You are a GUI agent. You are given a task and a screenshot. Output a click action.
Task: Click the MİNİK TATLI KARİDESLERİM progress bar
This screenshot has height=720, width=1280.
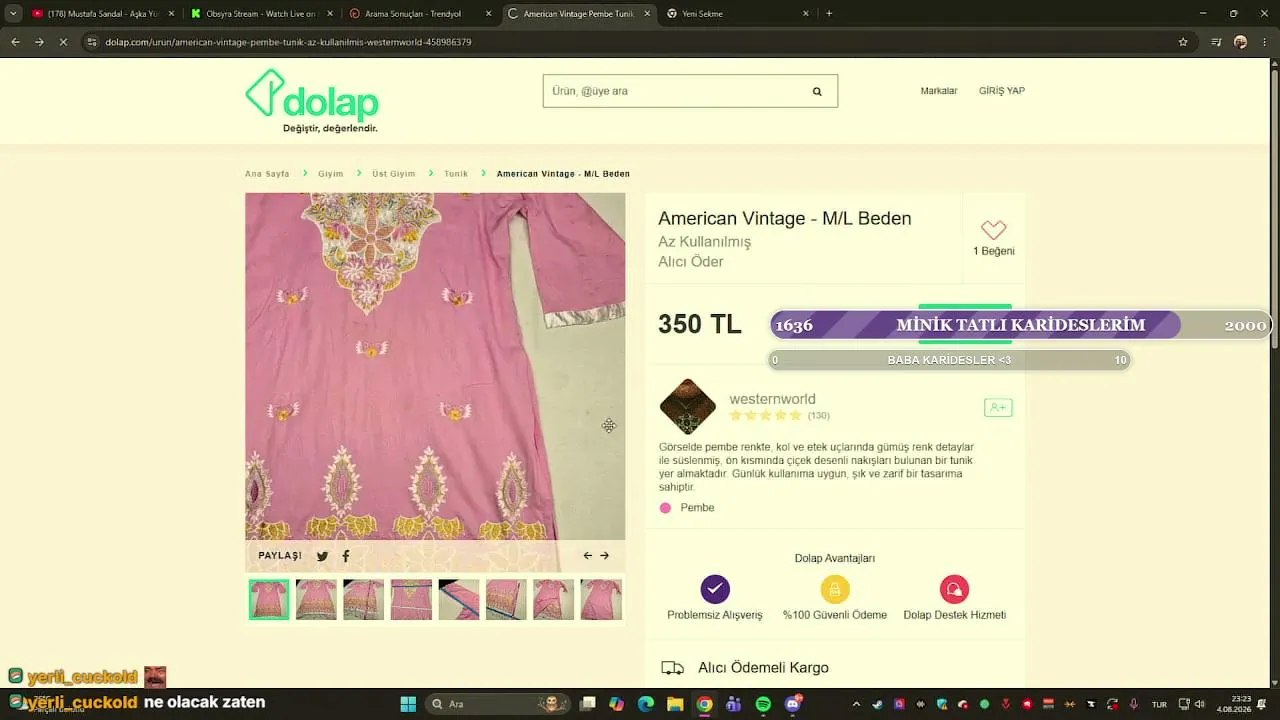click(x=1020, y=325)
